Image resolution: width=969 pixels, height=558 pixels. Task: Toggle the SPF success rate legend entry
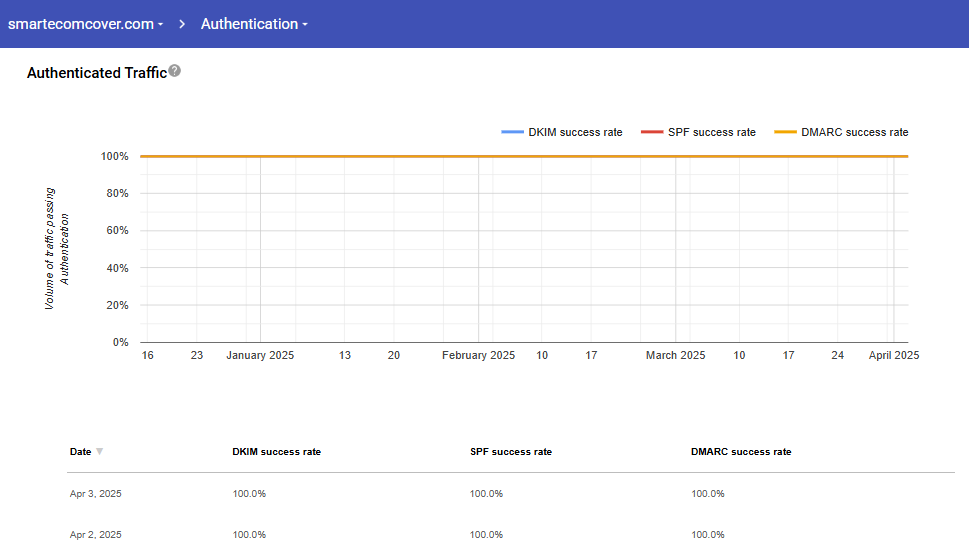coord(698,132)
